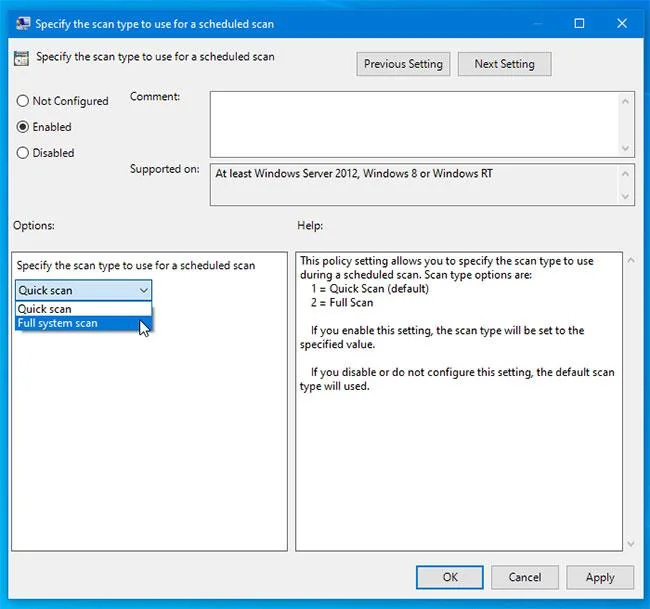Click the 'Comment:' label
This screenshot has height=609, width=650.
[155, 97]
